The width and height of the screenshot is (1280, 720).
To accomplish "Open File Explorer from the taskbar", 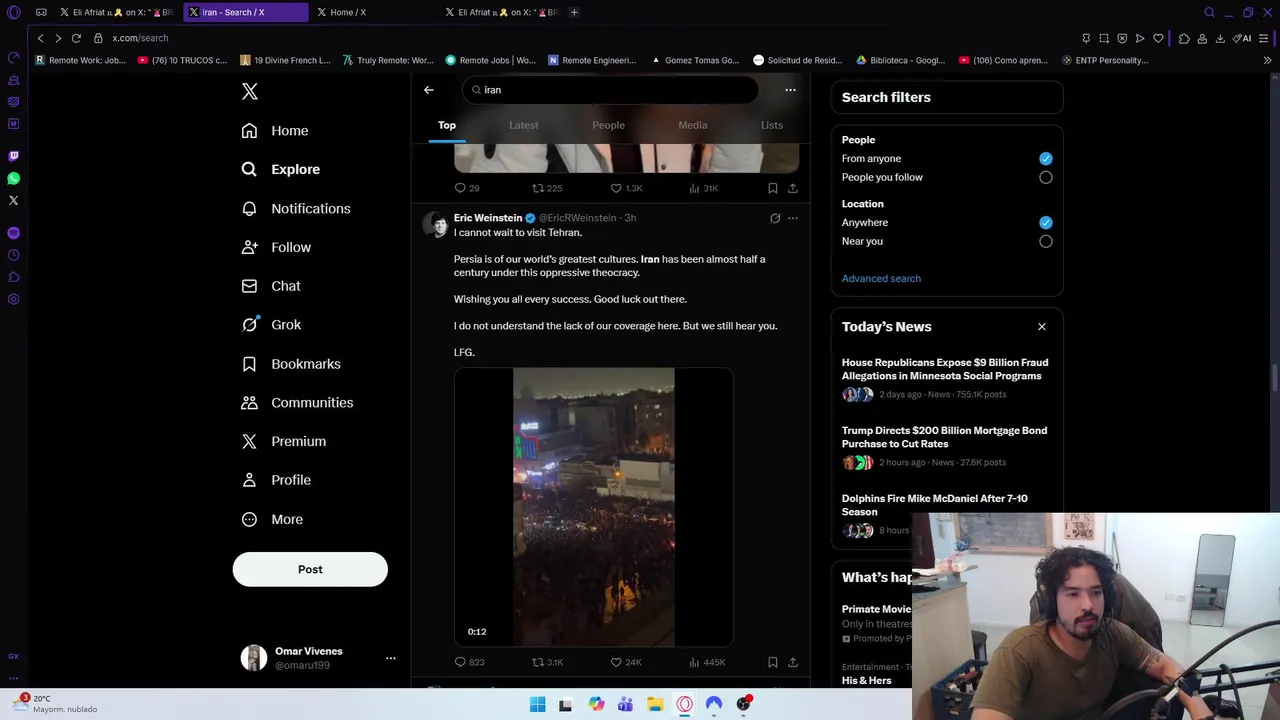I will [655, 704].
